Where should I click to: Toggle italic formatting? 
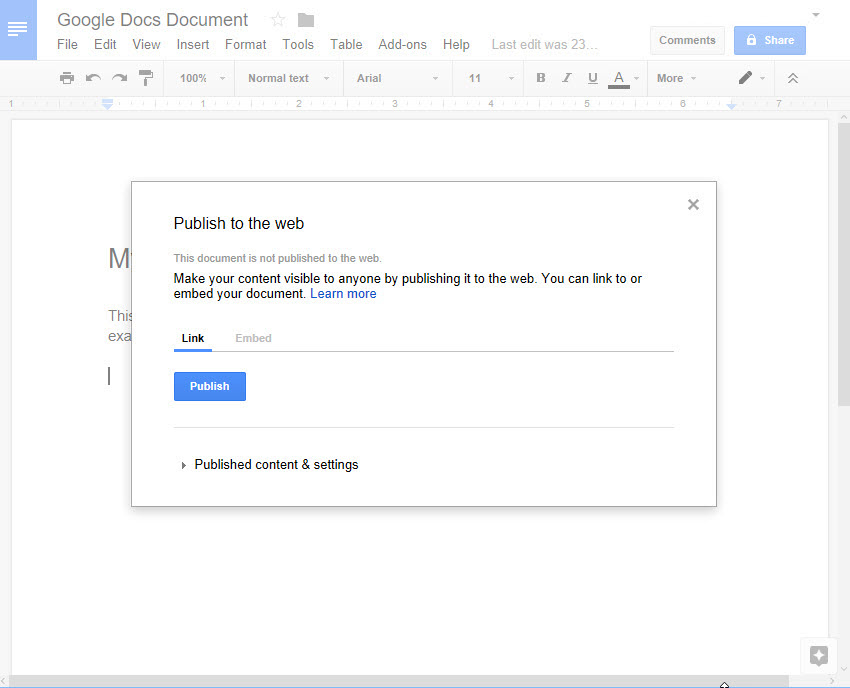[566, 78]
